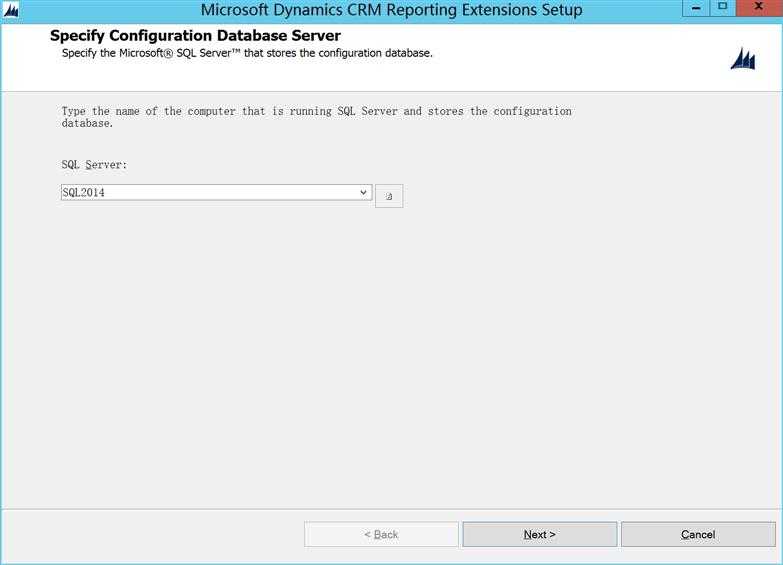Click the refresh icon beside SQL Server combo box
The image size is (783, 565).
(x=389, y=196)
